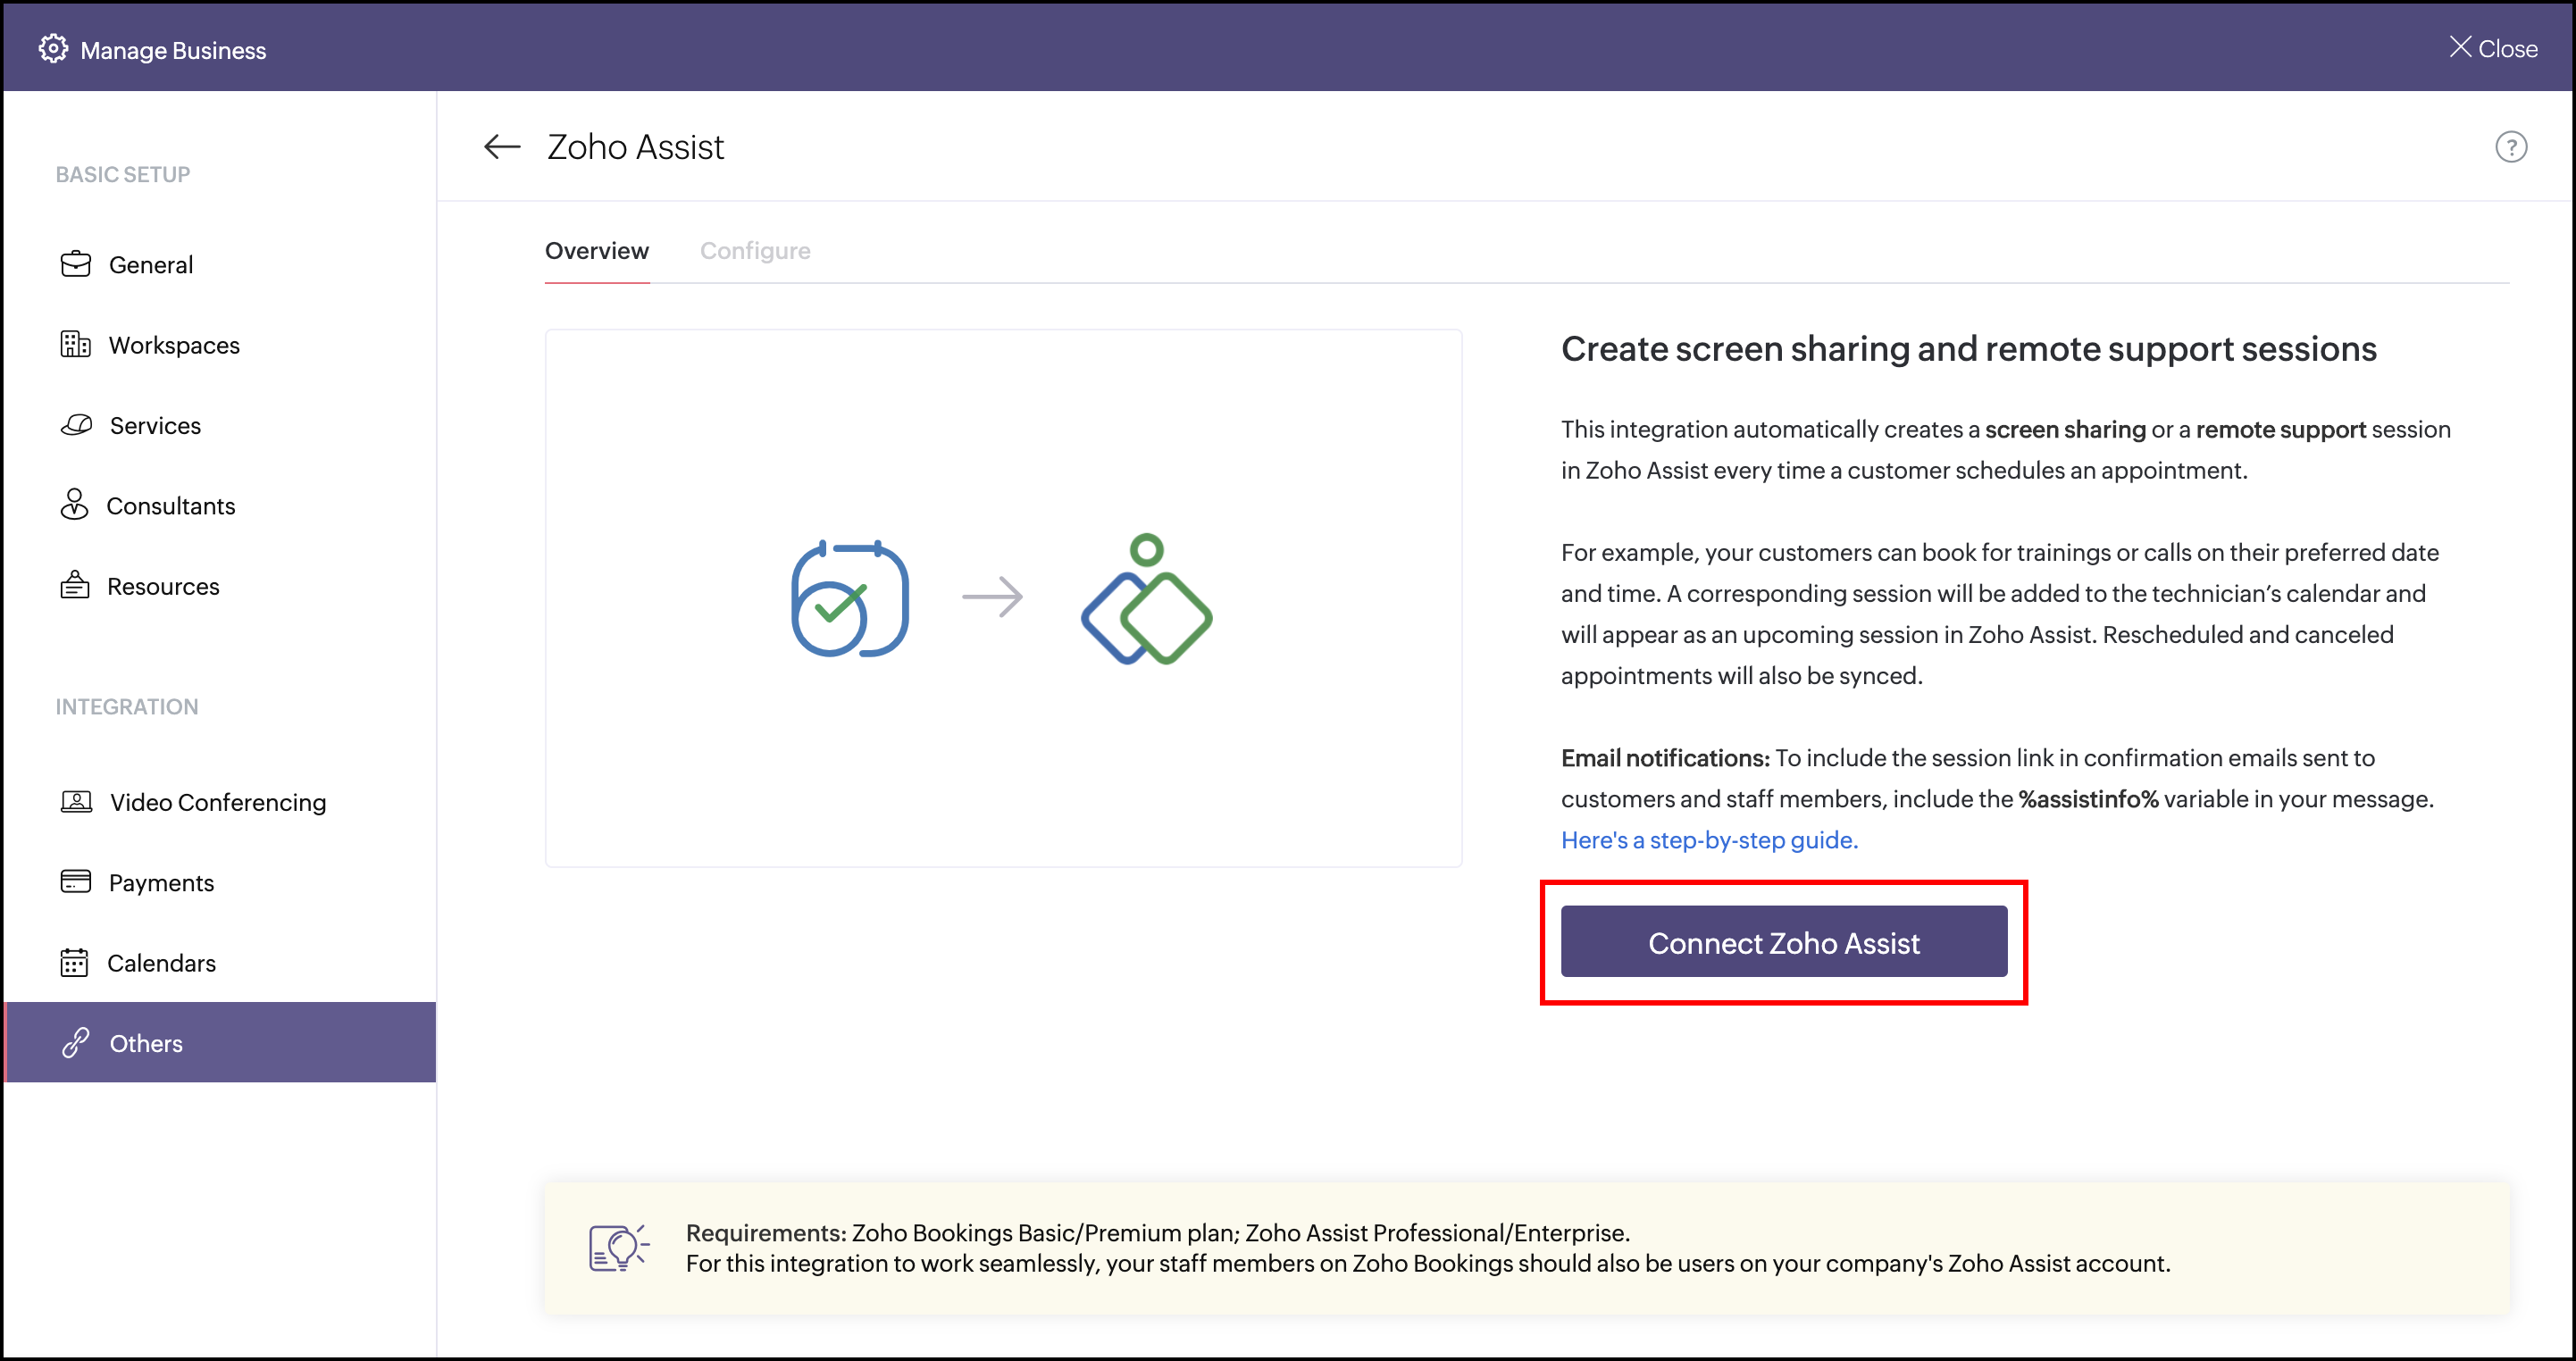
Task: Click the Zoho Bookings logo in the illustration
Action: (x=849, y=598)
